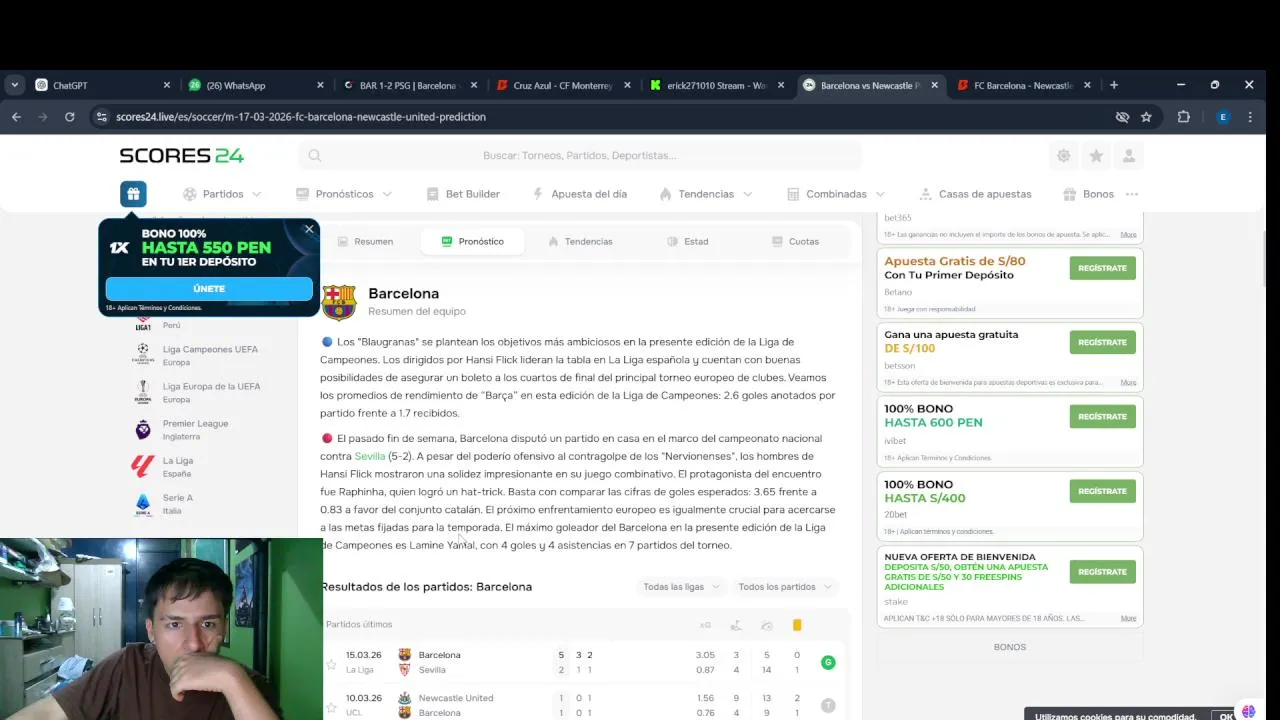The height and width of the screenshot is (720, 1280).
Task: Open the Premier League logo icon
Action: tap(143, 430)
